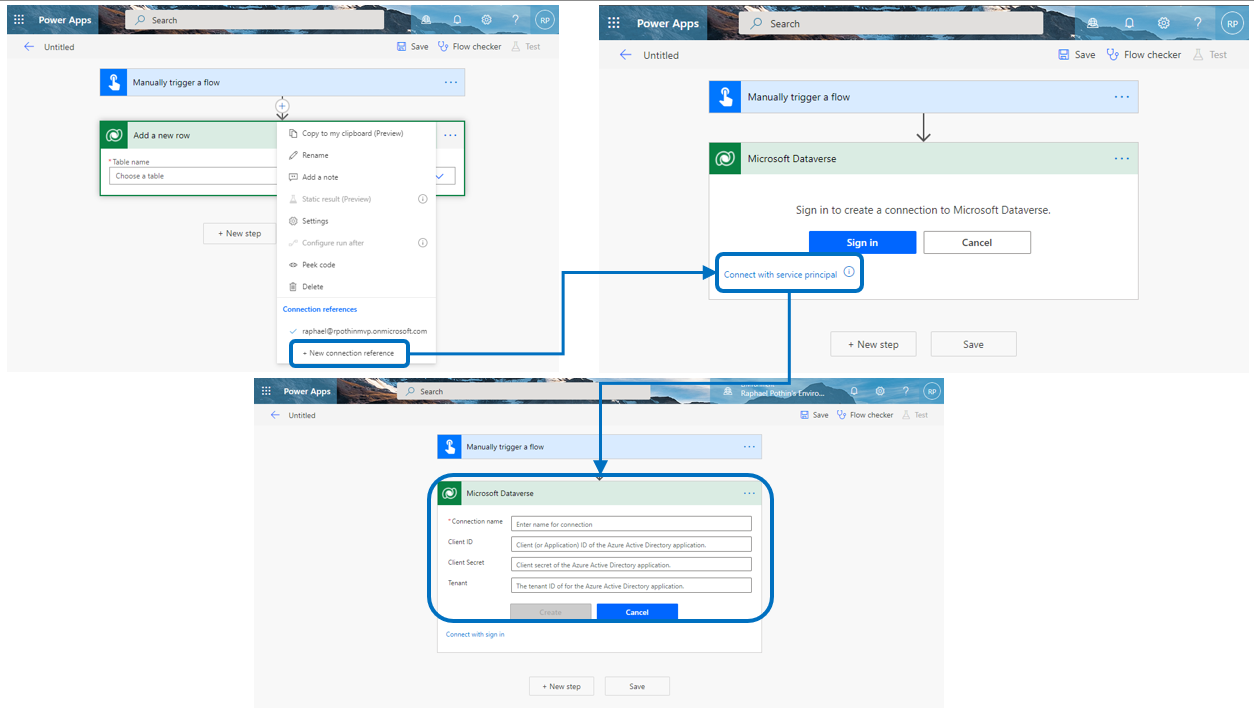The image size is (1254, 719).
Task: Click the Microsoft Dataverse connector icon
Action: click(x=725, y=158)
